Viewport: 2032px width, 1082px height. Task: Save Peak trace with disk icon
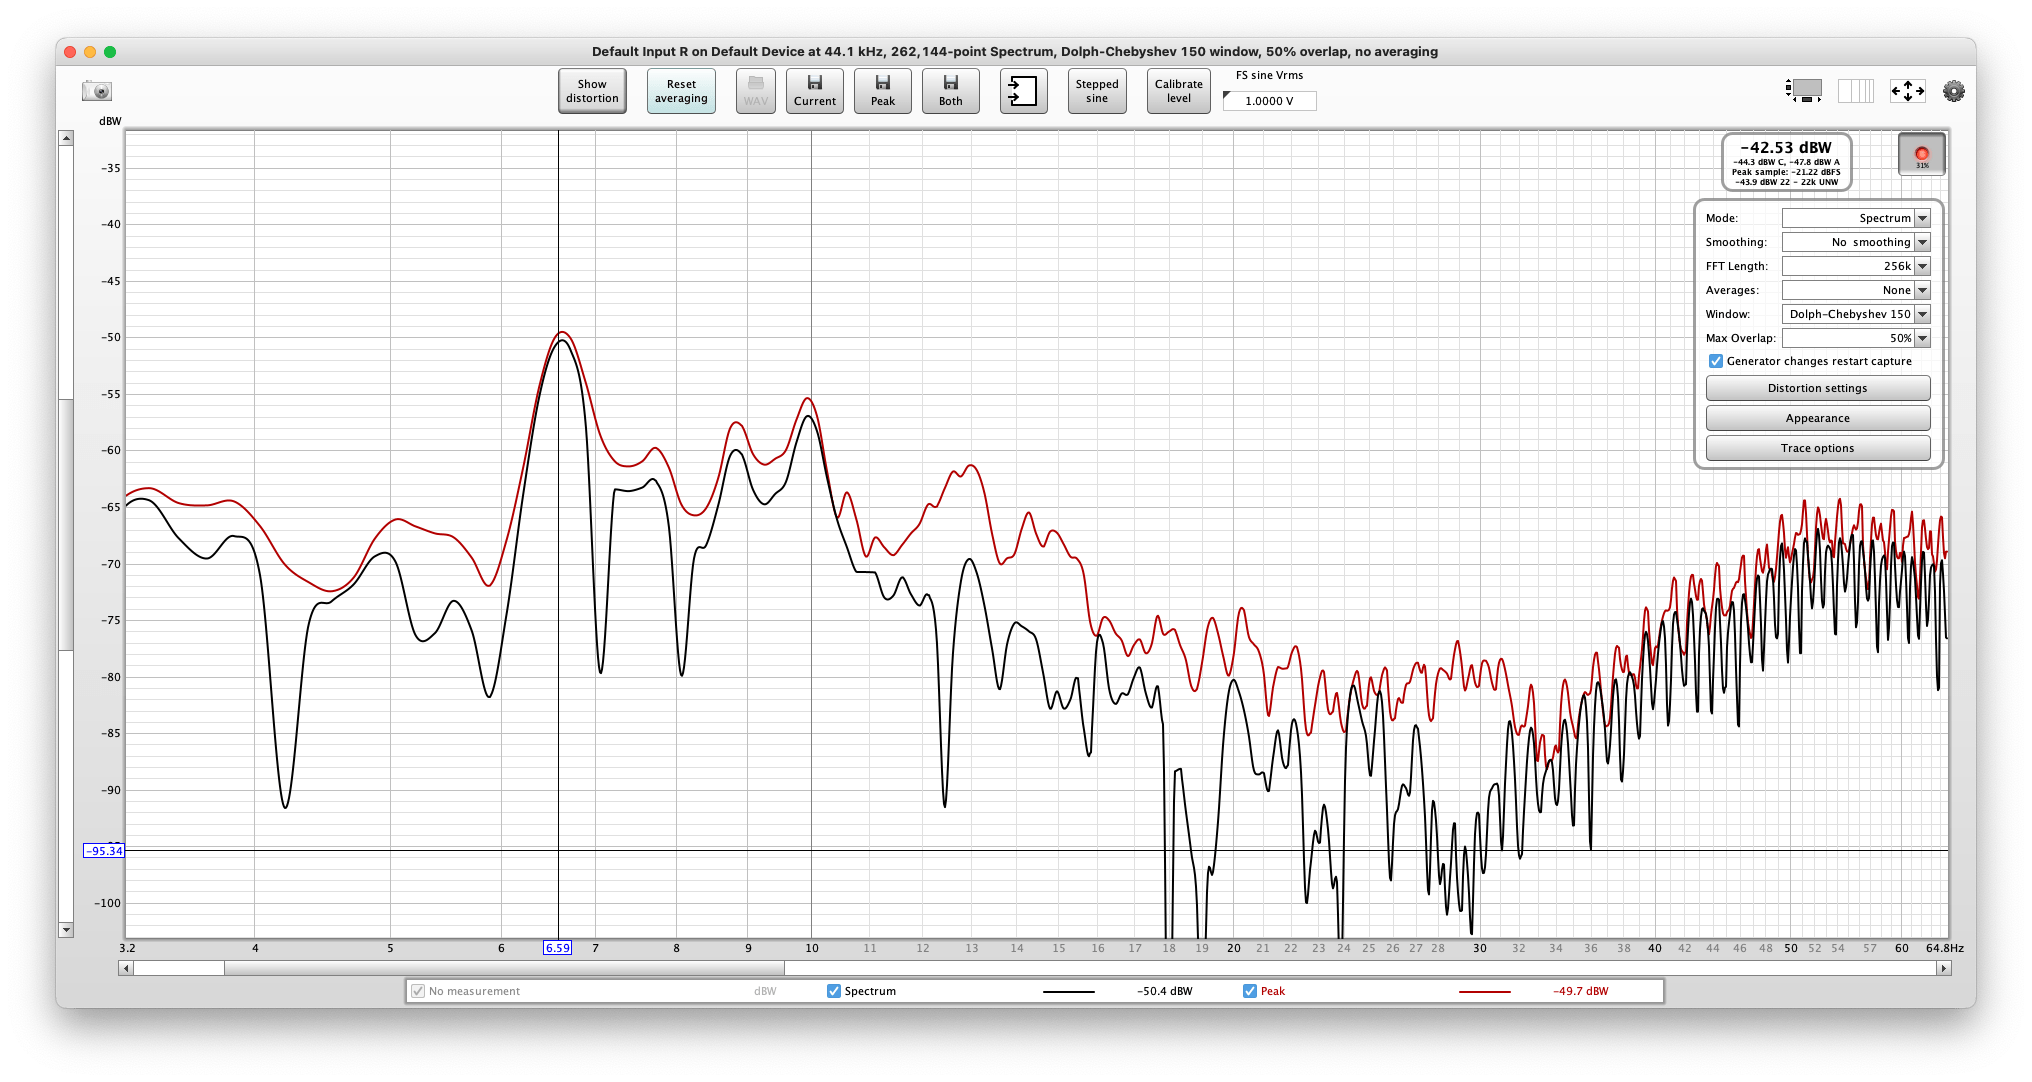tap(883, 91)
